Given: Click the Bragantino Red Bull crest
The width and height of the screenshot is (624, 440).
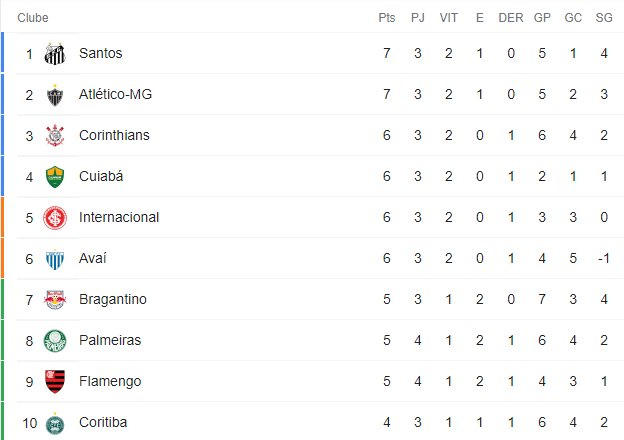Looking at the screenshot, I should (x=55, y=300).
